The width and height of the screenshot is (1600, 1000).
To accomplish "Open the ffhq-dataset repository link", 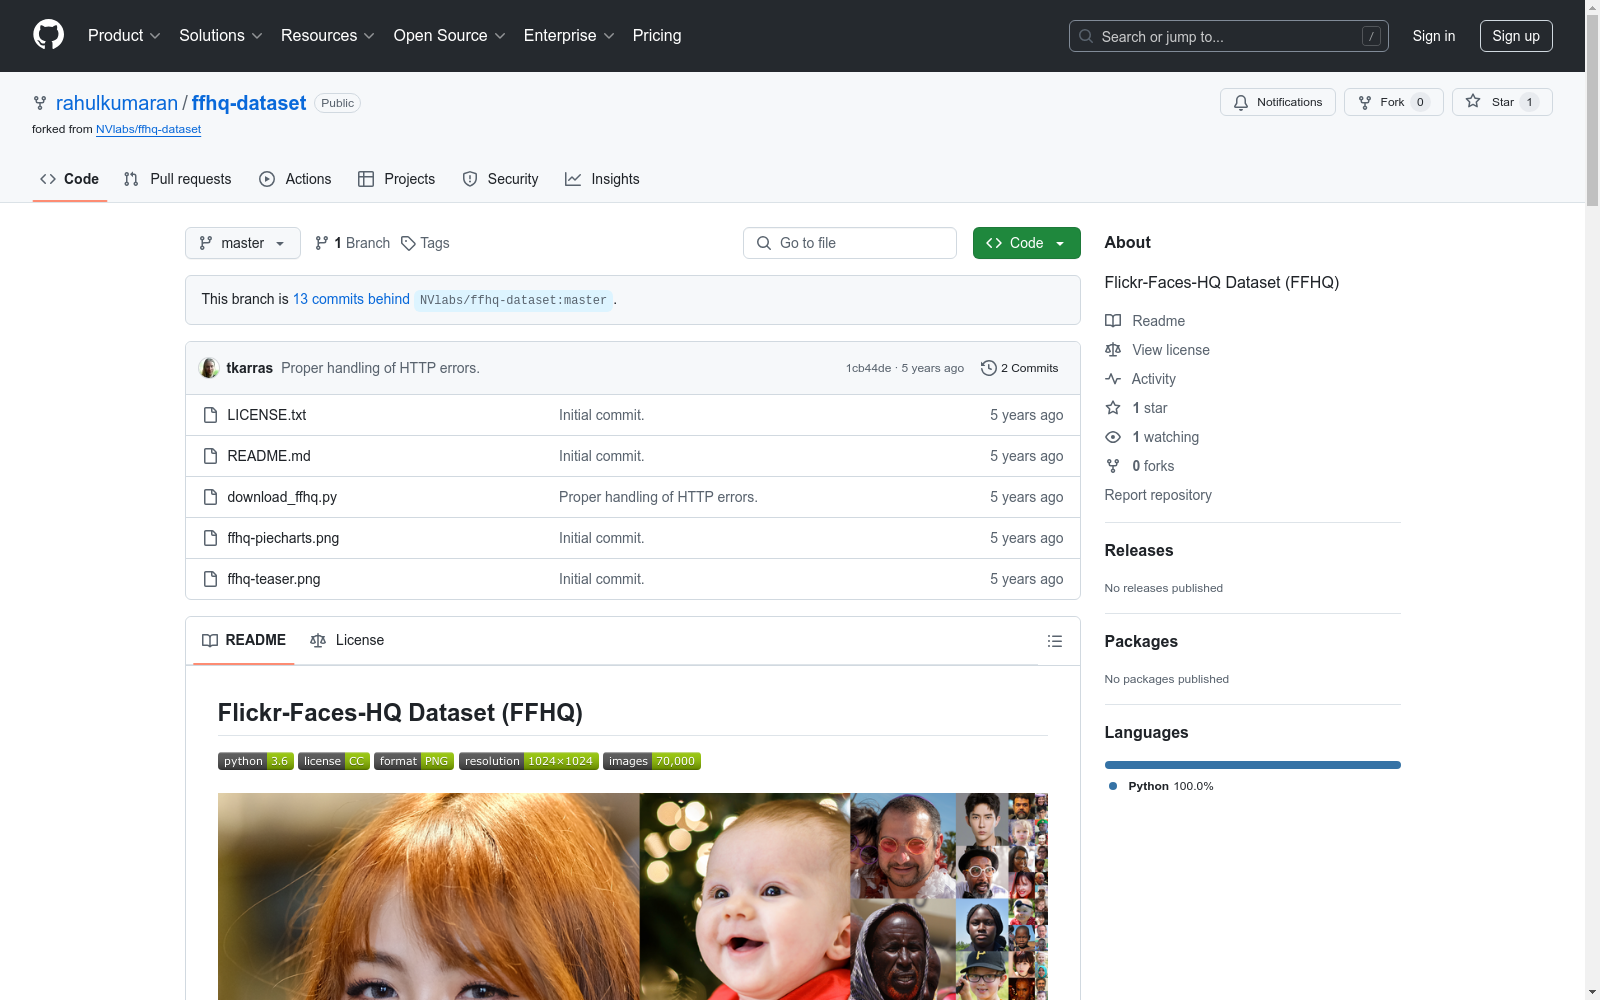I will (249, 103).
